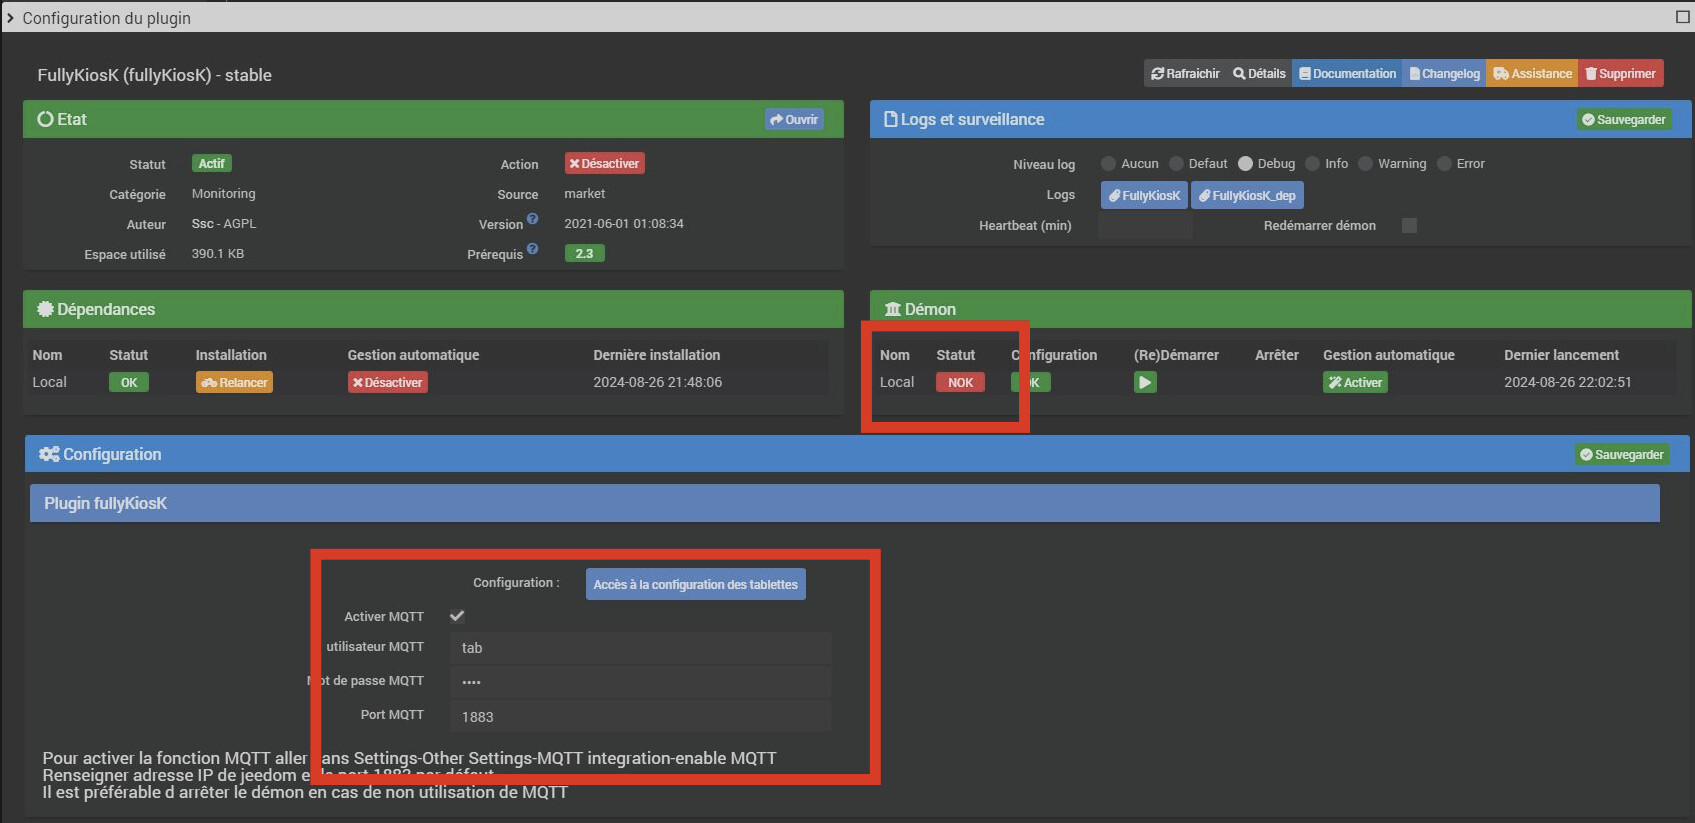Image resolution: width=1695 pixels, height=823 pixels.
Task: Click Dernier lancement date 2024-08-26 22:02:51
Action: [1568, 382]
